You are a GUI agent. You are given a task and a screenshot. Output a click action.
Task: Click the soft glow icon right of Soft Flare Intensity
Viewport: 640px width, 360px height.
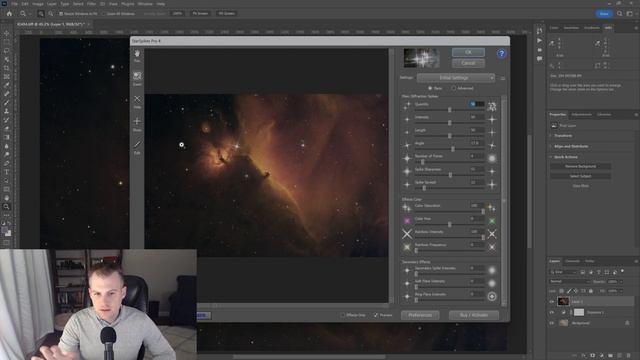492,283
